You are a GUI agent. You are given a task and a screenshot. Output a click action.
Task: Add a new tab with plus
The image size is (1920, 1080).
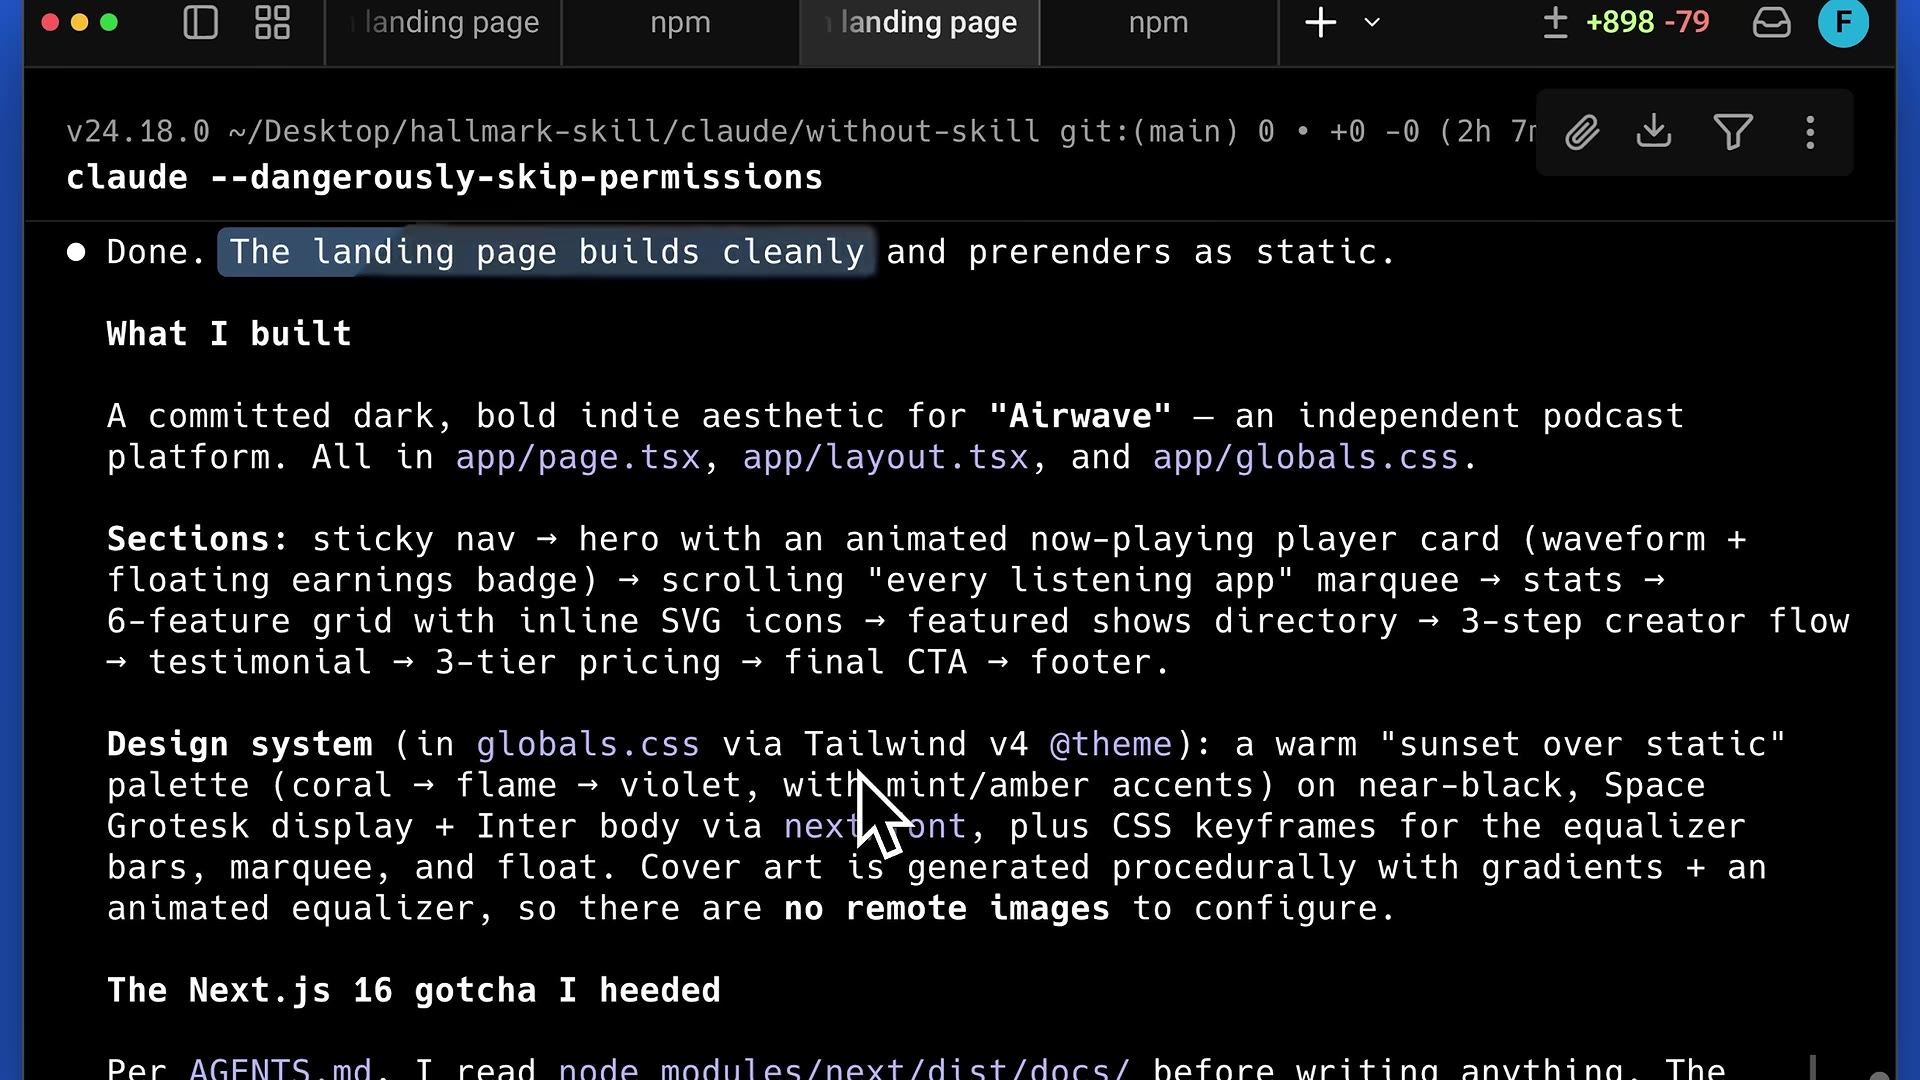click(1320, 22)
